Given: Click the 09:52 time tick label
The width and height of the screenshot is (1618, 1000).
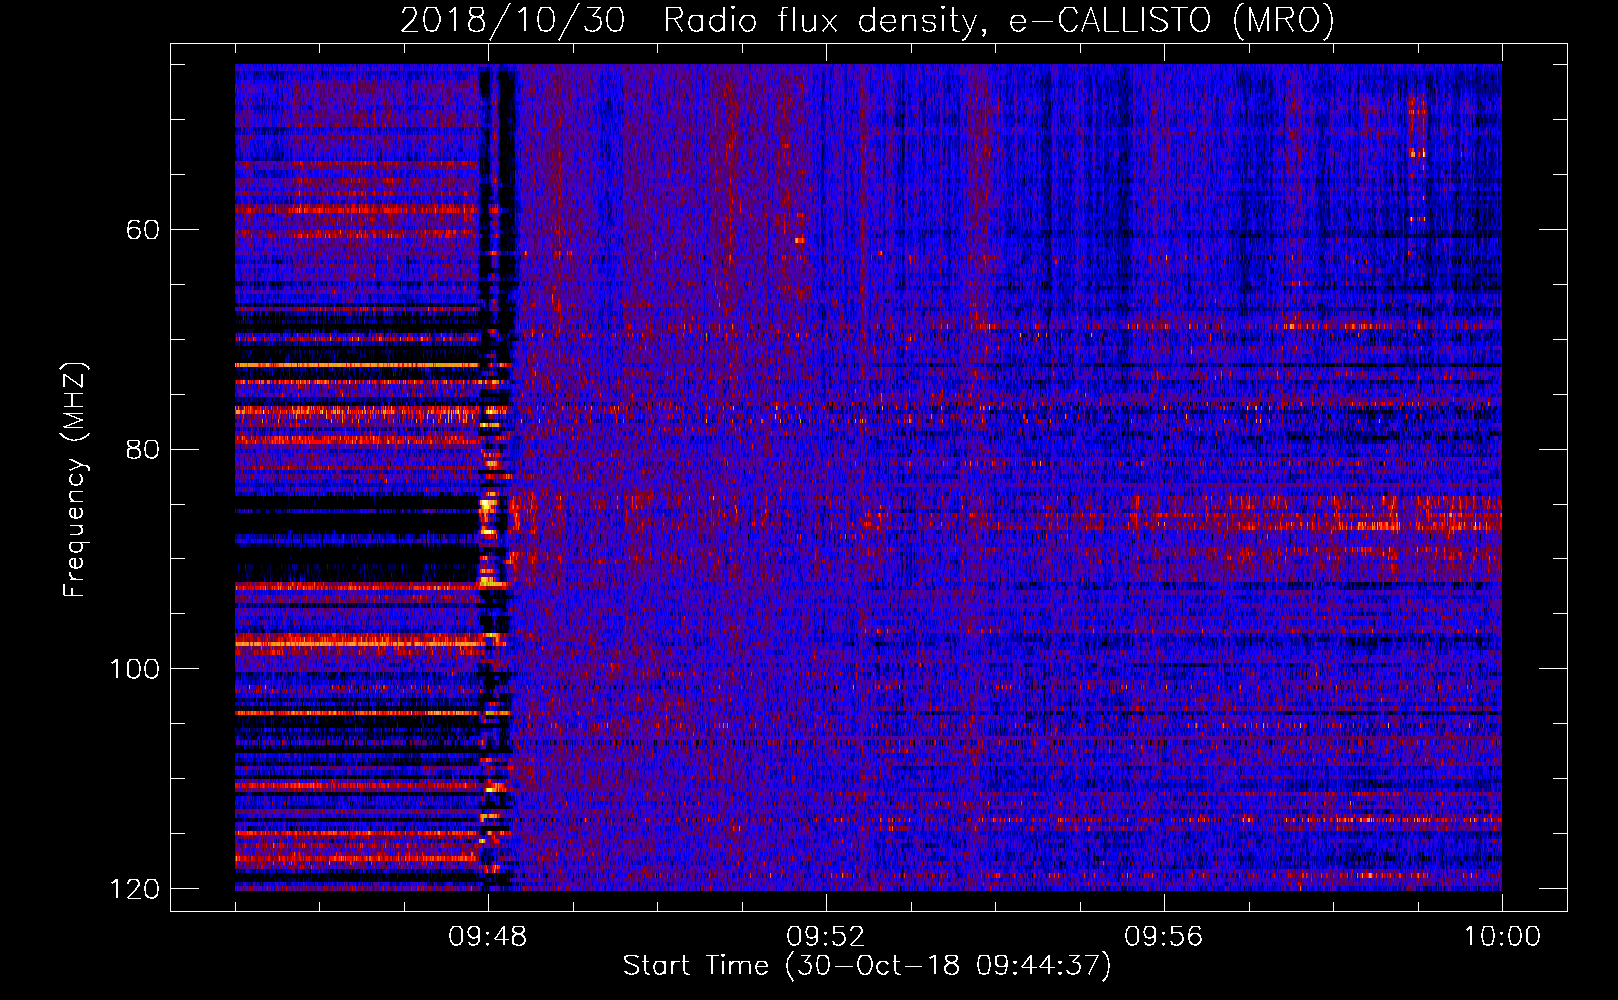Looking at the screenshot, I should pos(826,937).
